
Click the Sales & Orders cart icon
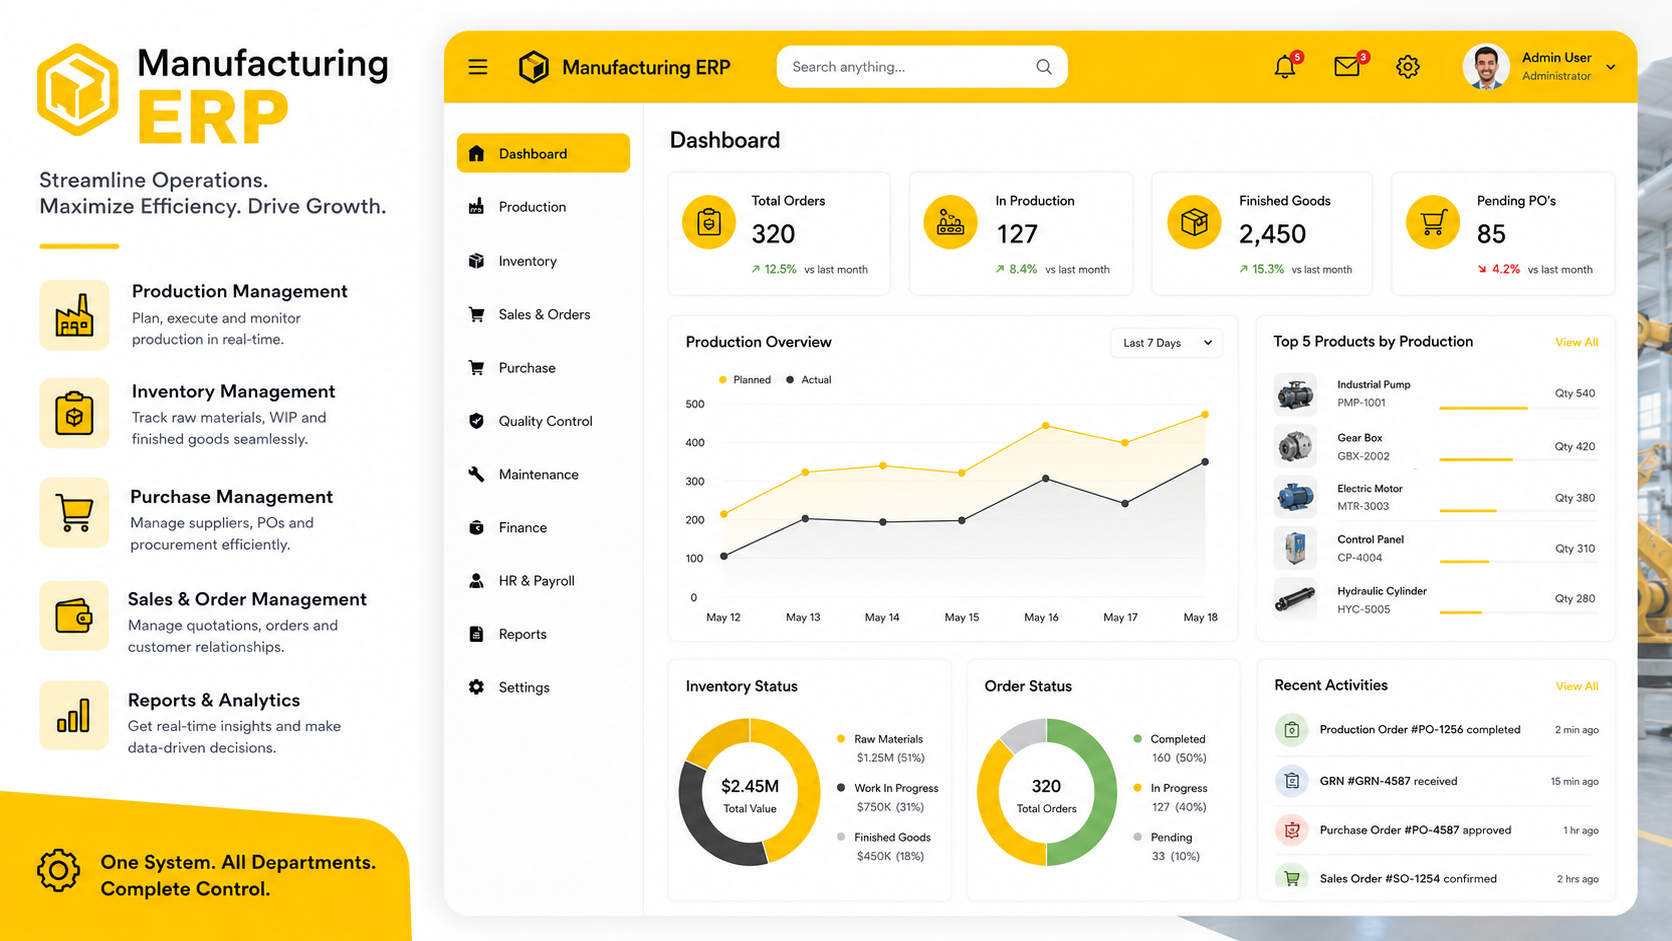point(476,314)
